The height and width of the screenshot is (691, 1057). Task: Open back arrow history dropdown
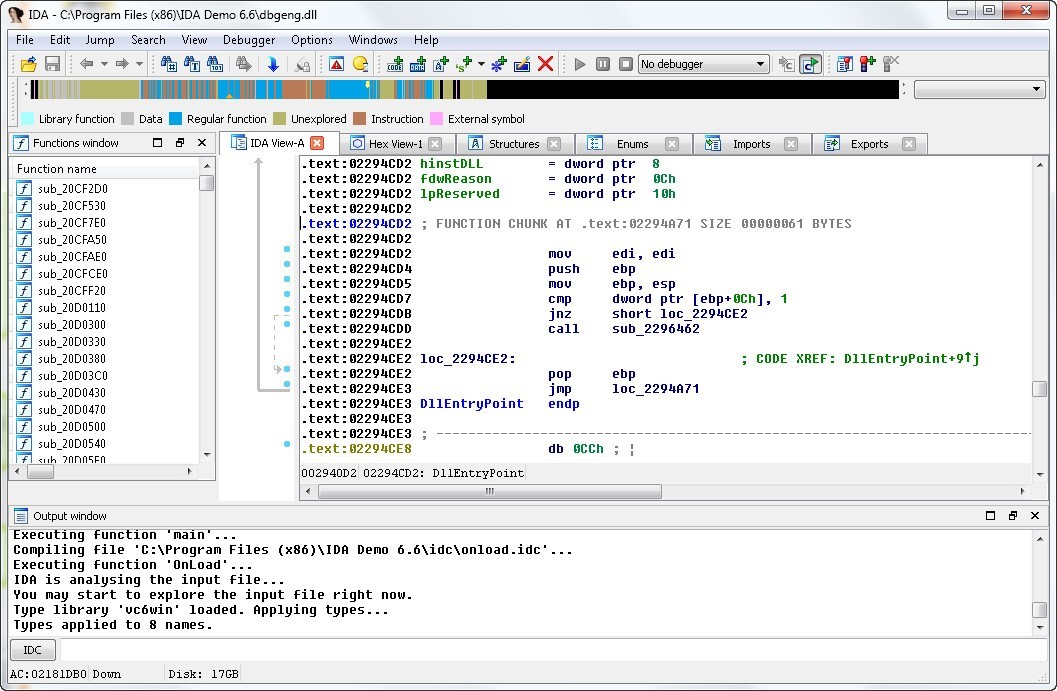click(103, 64)
